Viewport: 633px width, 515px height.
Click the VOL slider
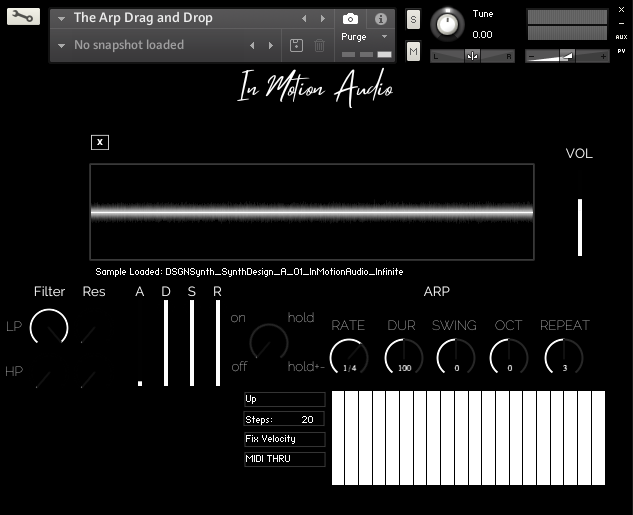click(x=580, y=227)
